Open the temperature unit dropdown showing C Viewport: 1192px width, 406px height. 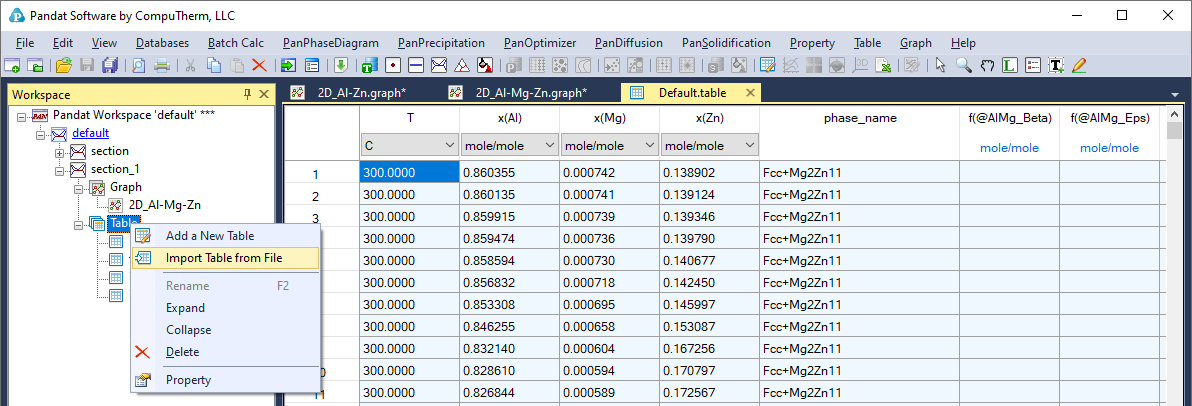pos(448,146)
